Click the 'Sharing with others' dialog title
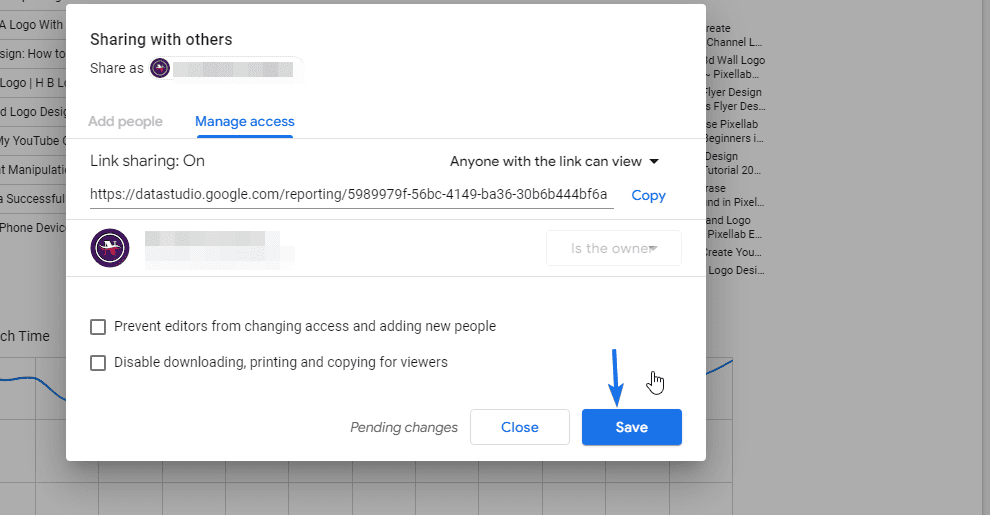This screenshot has width=990, height=515. pos(161,39)
